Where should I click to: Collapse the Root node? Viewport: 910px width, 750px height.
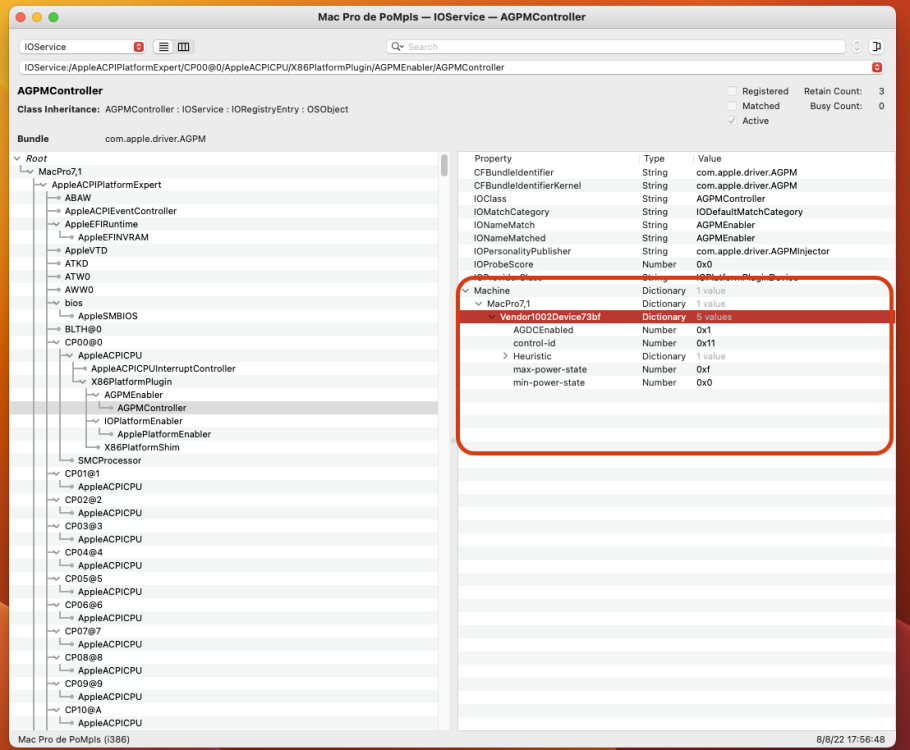pos(17,158)
